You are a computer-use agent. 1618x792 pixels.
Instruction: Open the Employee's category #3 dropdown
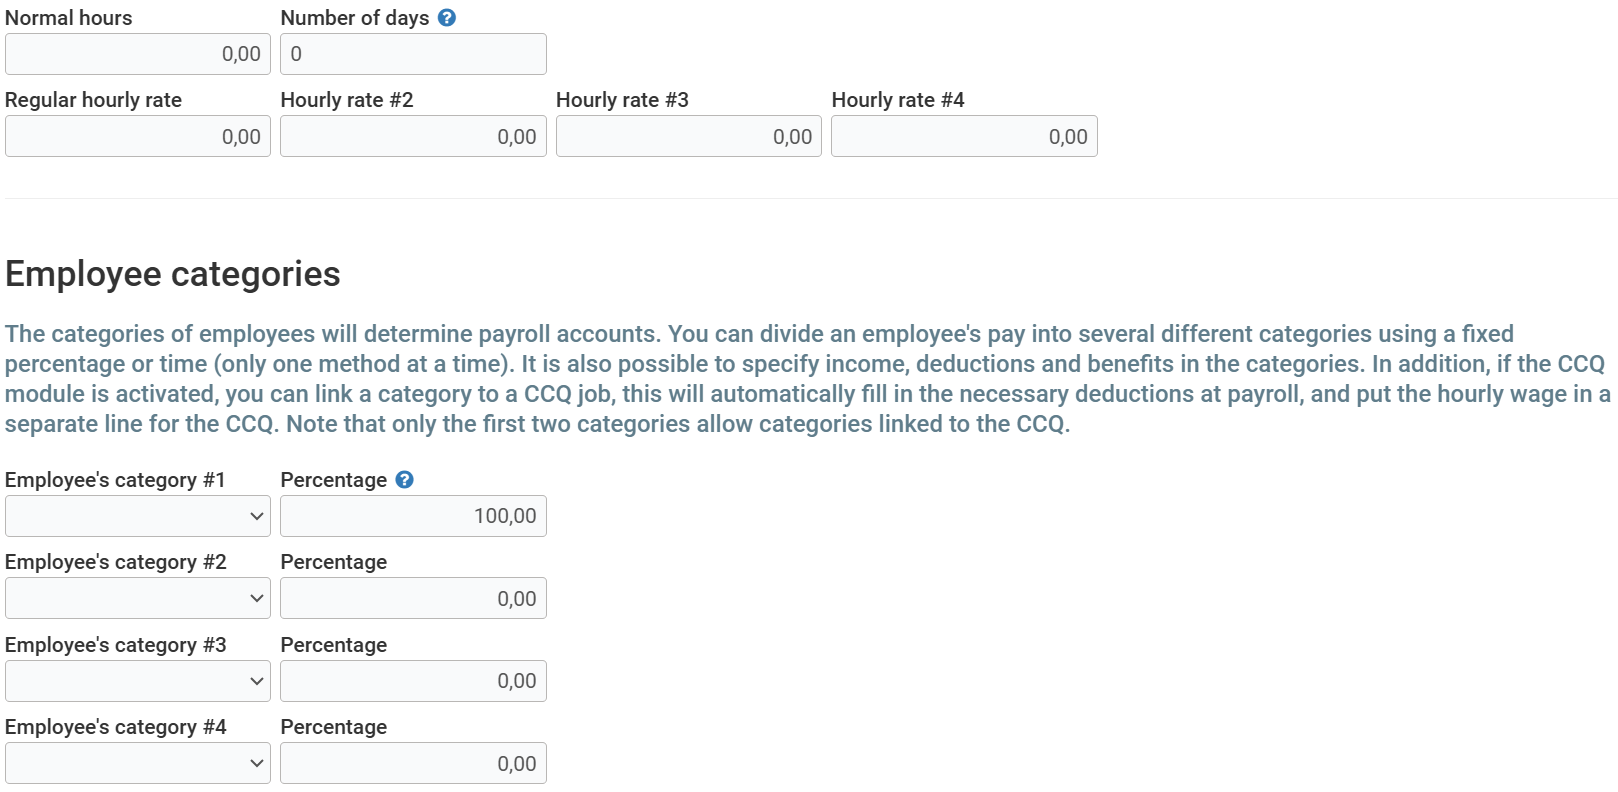(x=138, y=681)
